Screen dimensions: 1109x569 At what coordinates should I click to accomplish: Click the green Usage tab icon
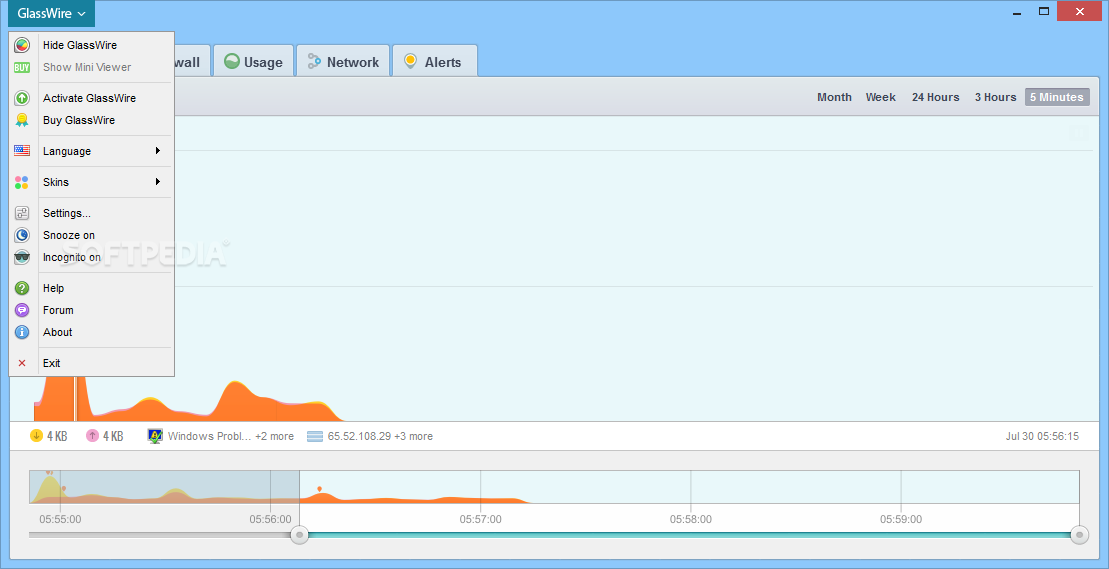[x=232, y=61]
